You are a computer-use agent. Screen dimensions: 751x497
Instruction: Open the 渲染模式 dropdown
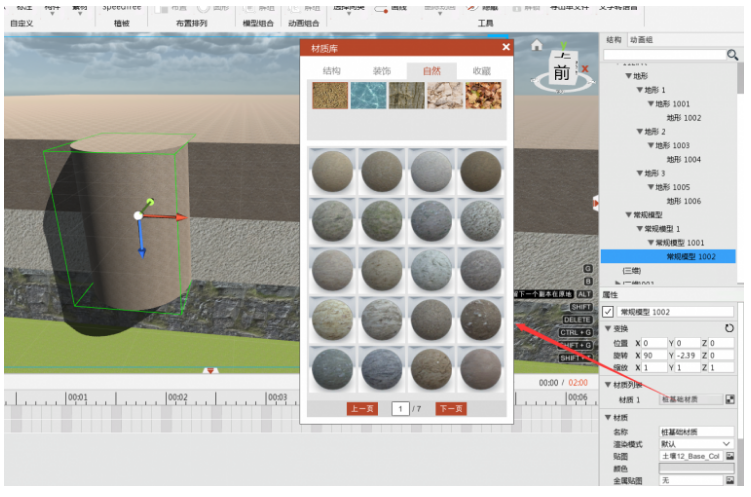tap(697, 443)
